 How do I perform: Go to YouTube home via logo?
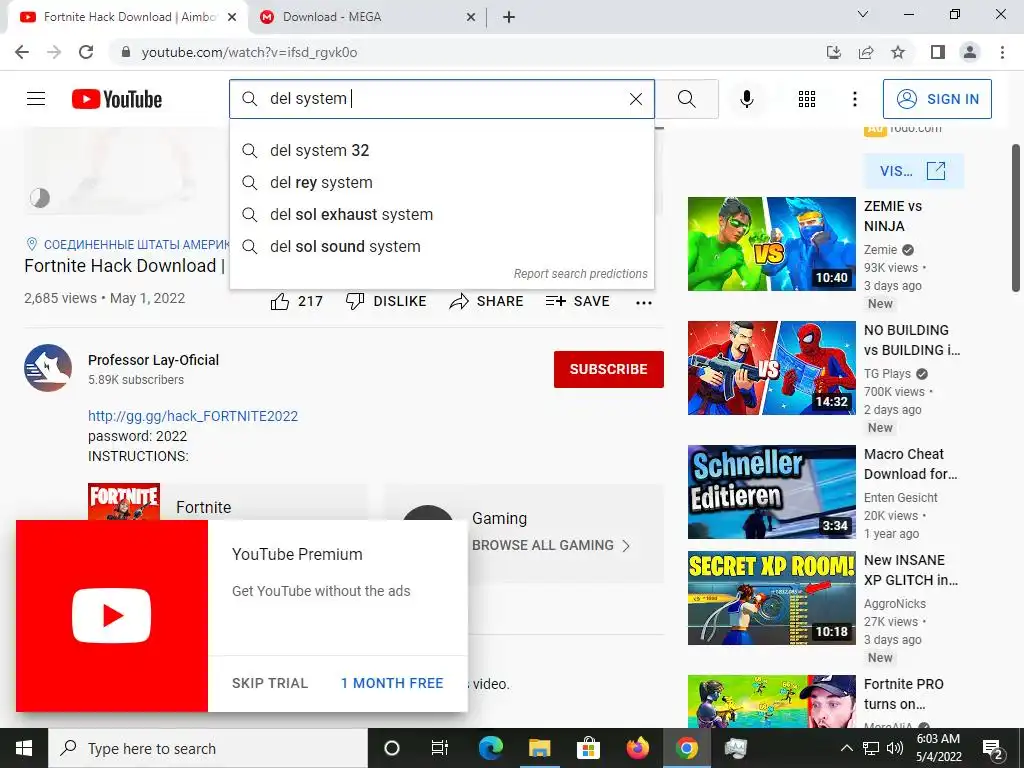pyautogui.click(x=117, y=99)
